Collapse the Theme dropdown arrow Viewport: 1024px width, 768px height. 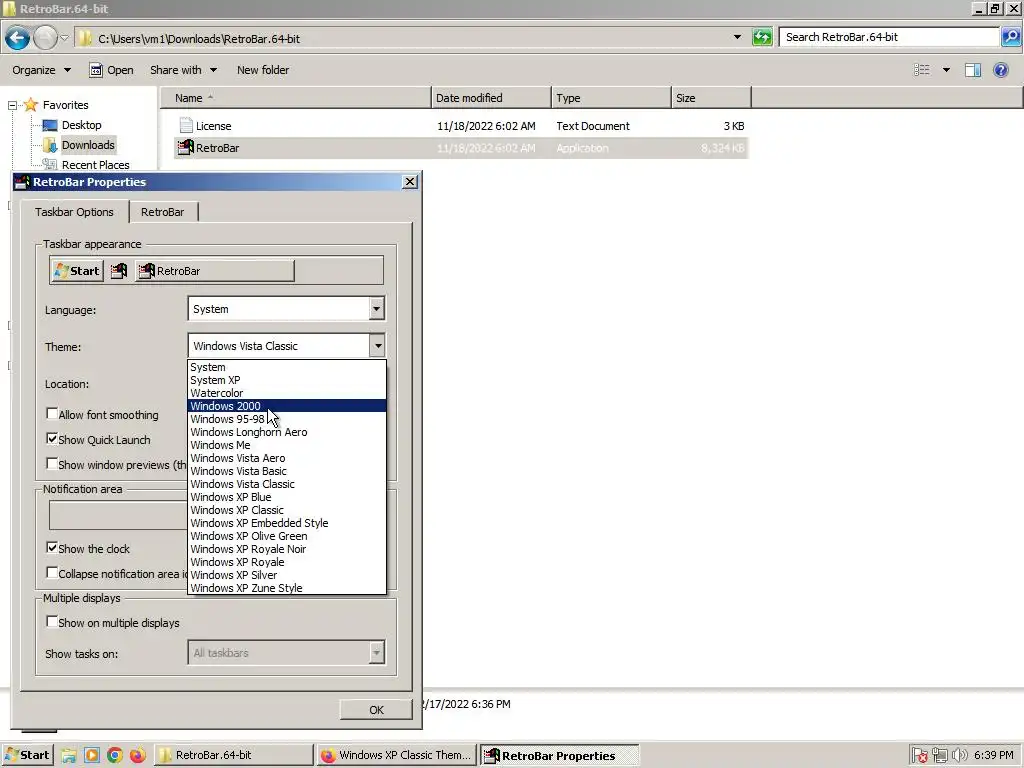coord(377,345)
